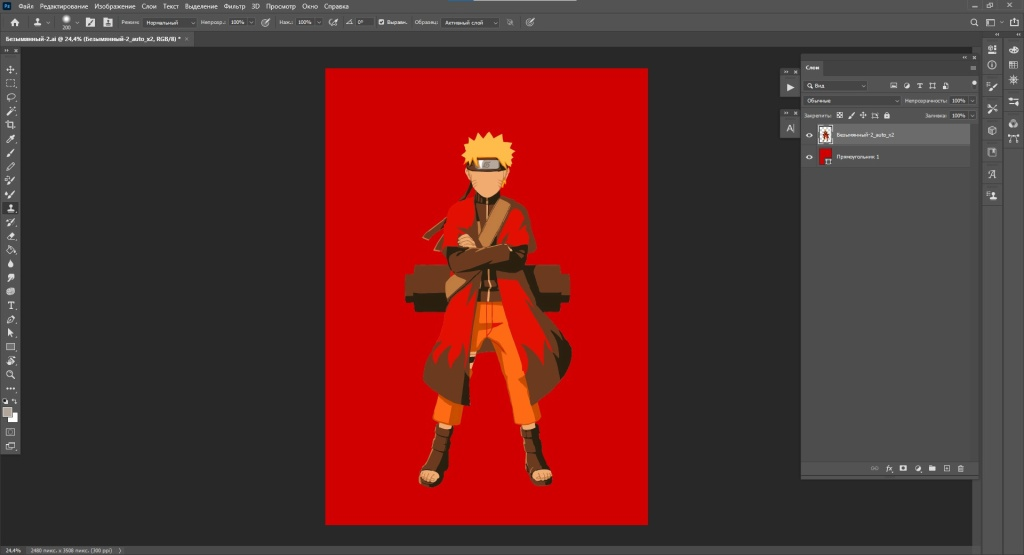Toggle lock all padlock icon
Screen dimensions: 1024x555
point(887,116)
